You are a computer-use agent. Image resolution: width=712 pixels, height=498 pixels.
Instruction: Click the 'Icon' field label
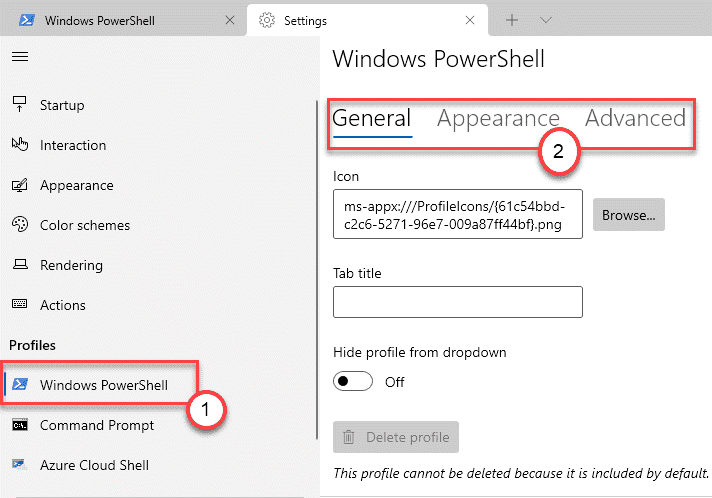point(346,176)
